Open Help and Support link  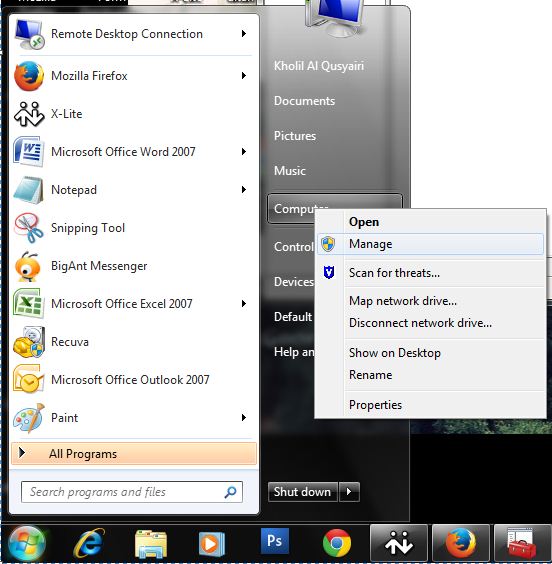click(294, 352)
